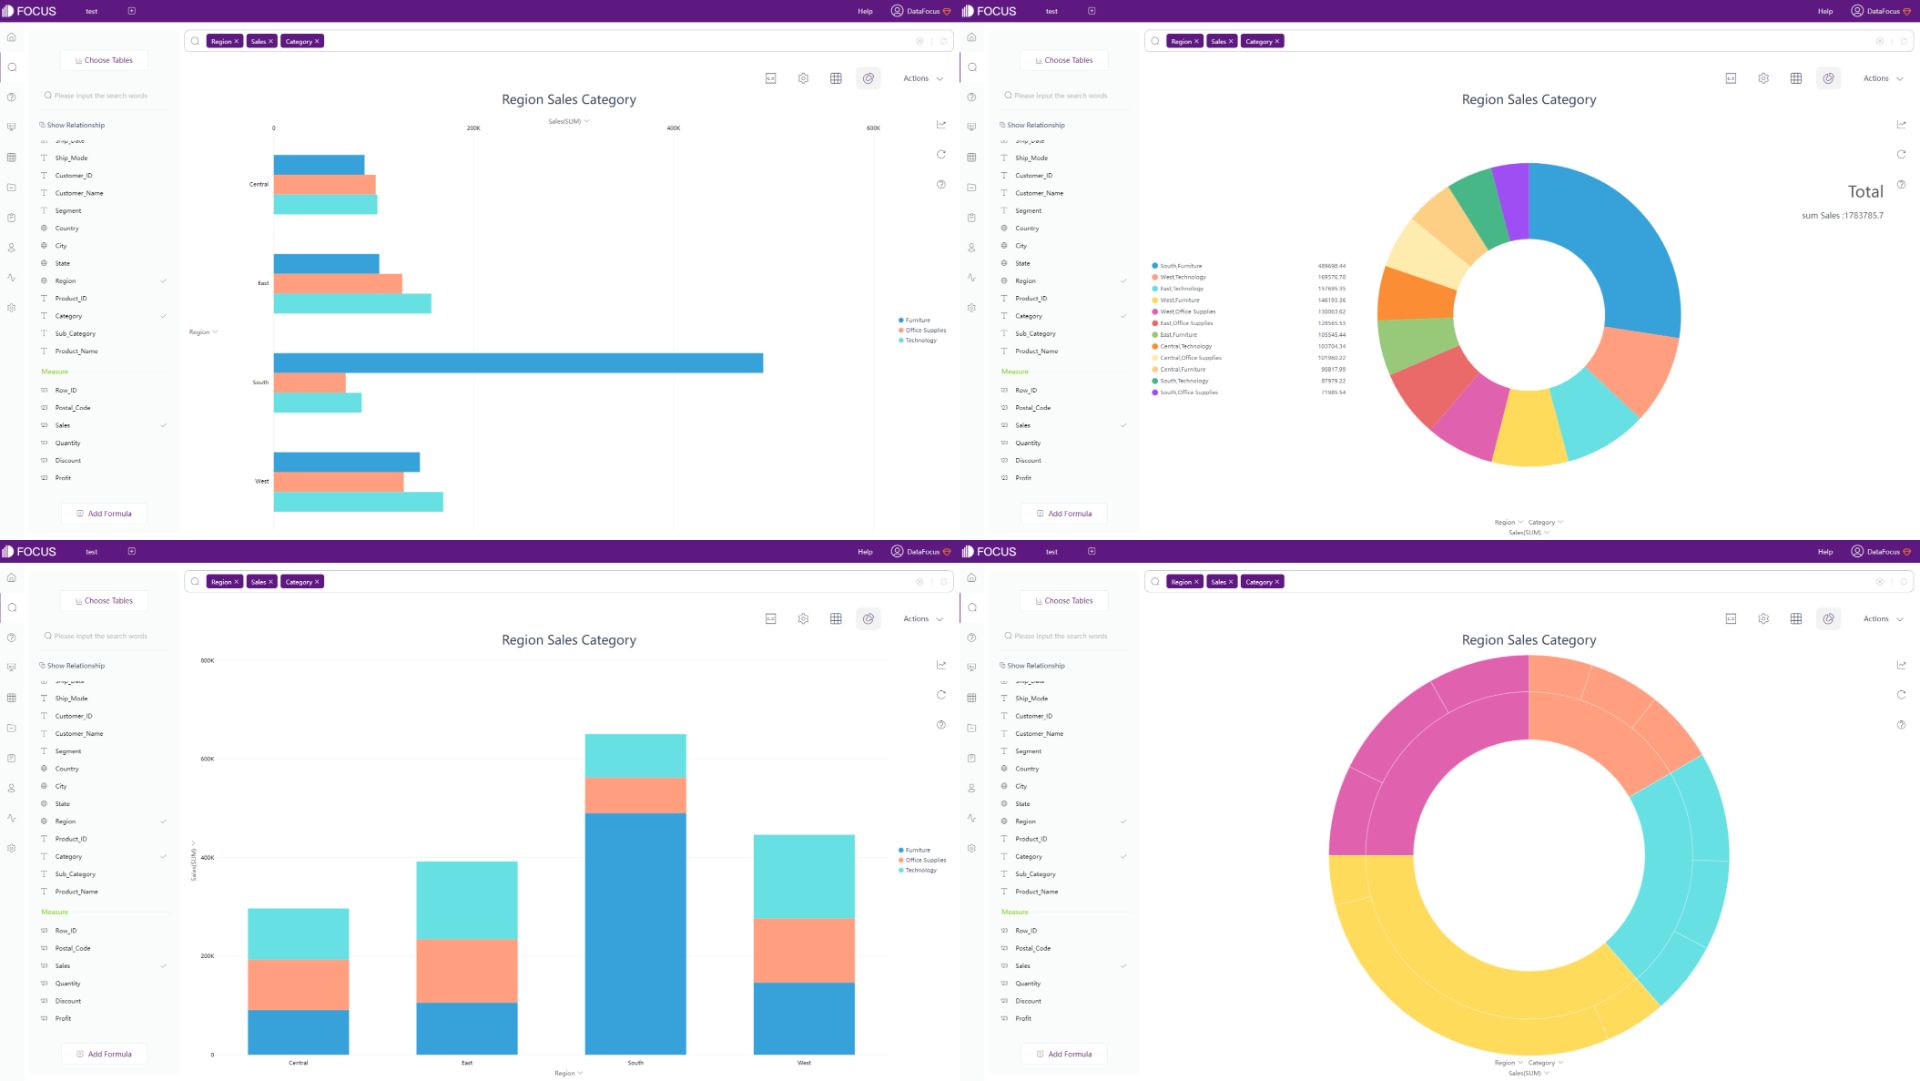Open settings gear in bar chart window left sidebar

11,308
